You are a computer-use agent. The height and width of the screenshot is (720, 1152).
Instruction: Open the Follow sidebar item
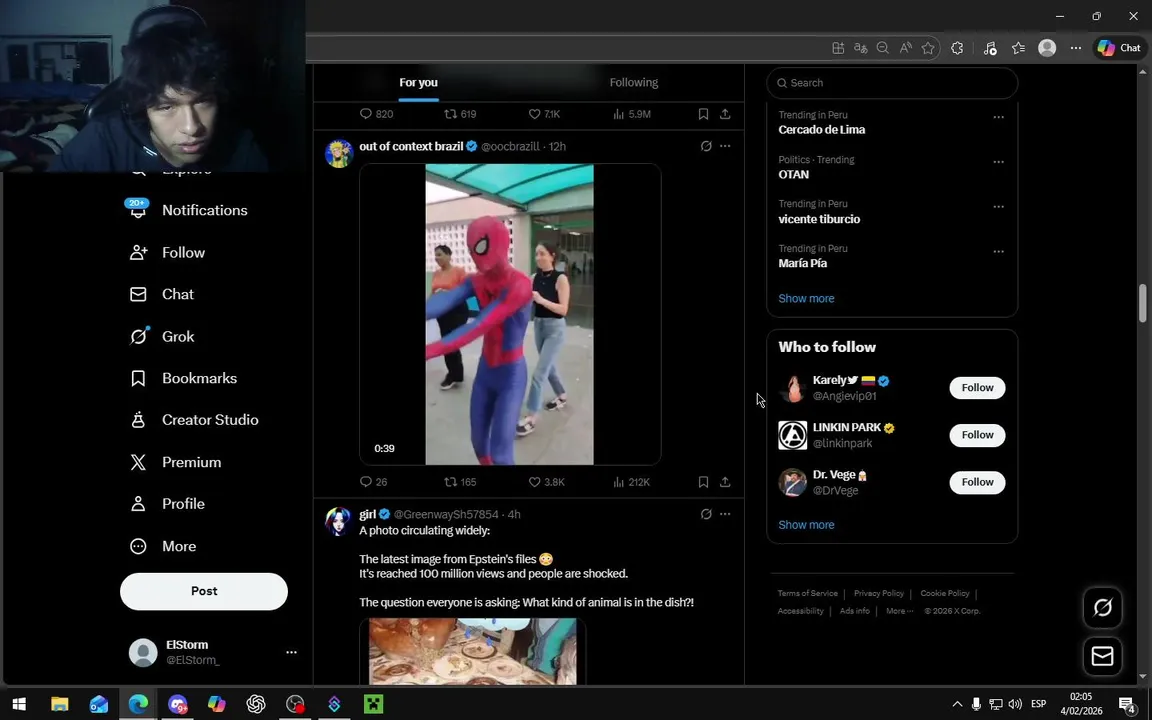click(168, 253)
